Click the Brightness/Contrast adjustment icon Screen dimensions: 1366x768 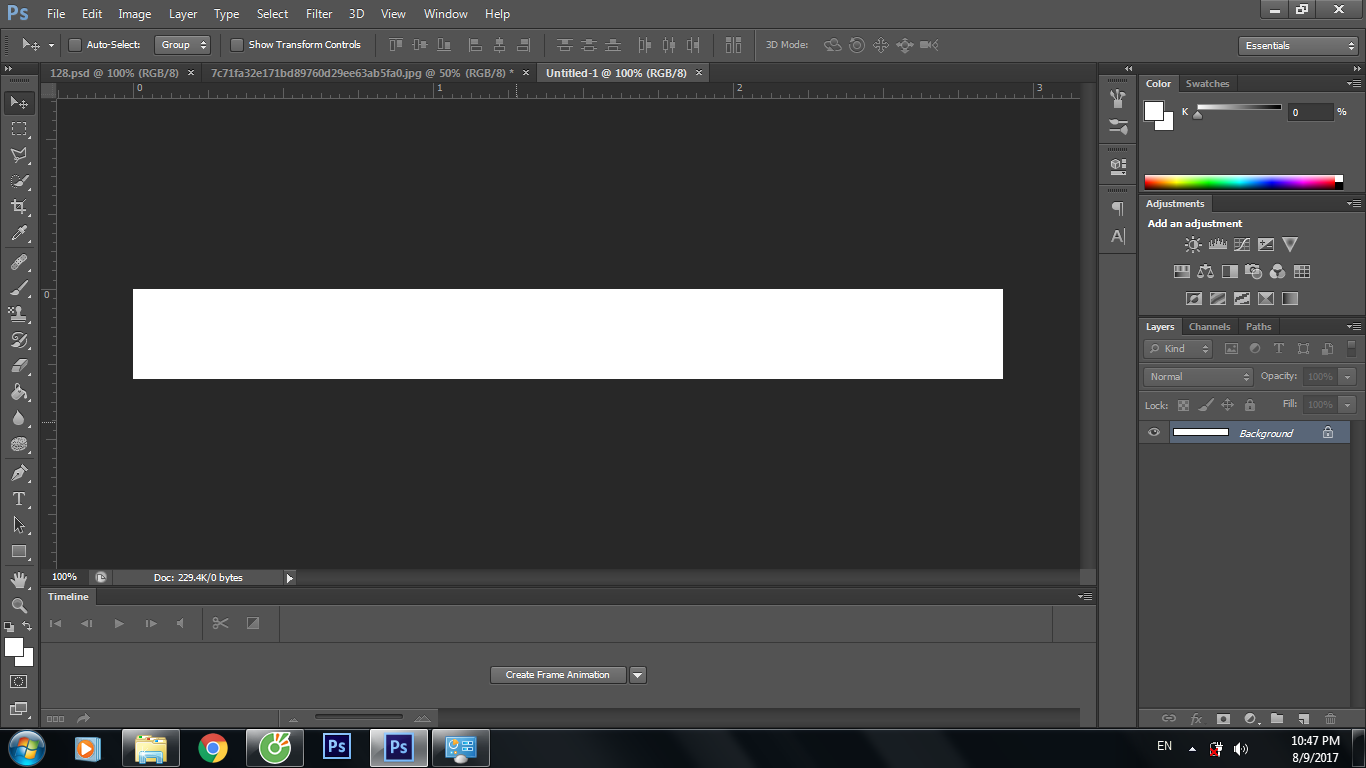point(1193,244)
